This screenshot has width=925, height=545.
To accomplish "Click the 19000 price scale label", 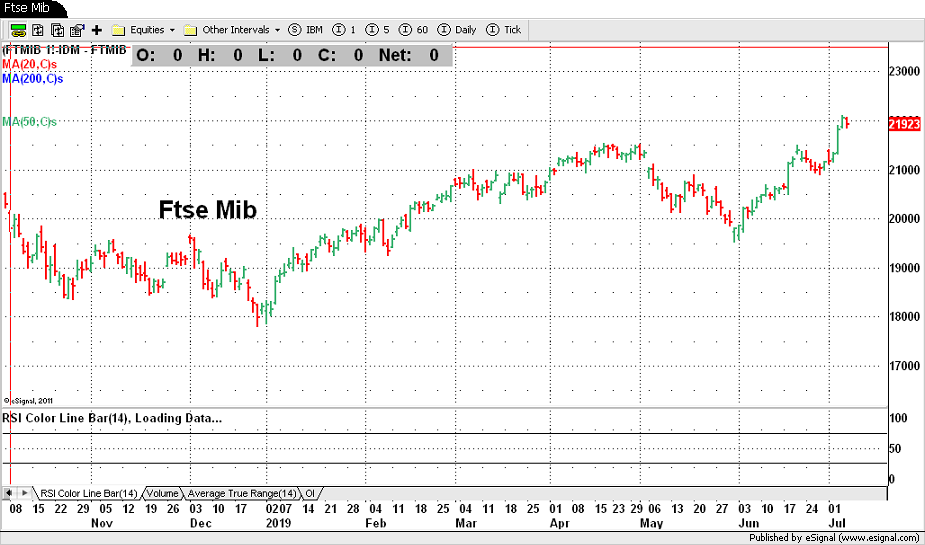I will [x=904, y=268].
